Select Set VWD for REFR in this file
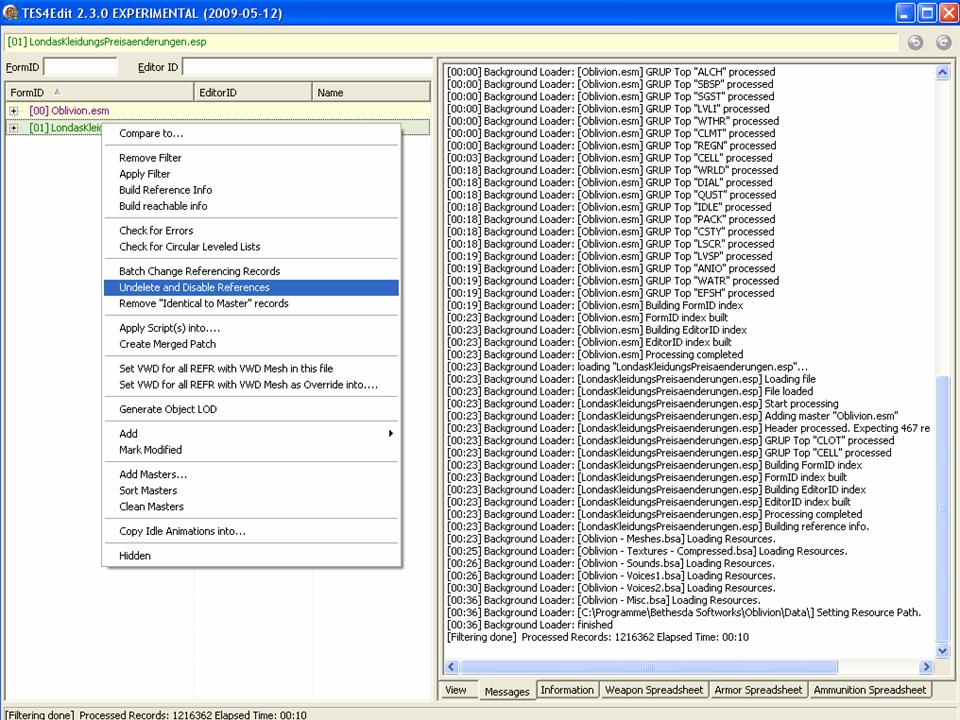Image resolution: width=960 pixels, height=720 pixels. [x=251, y=369]
